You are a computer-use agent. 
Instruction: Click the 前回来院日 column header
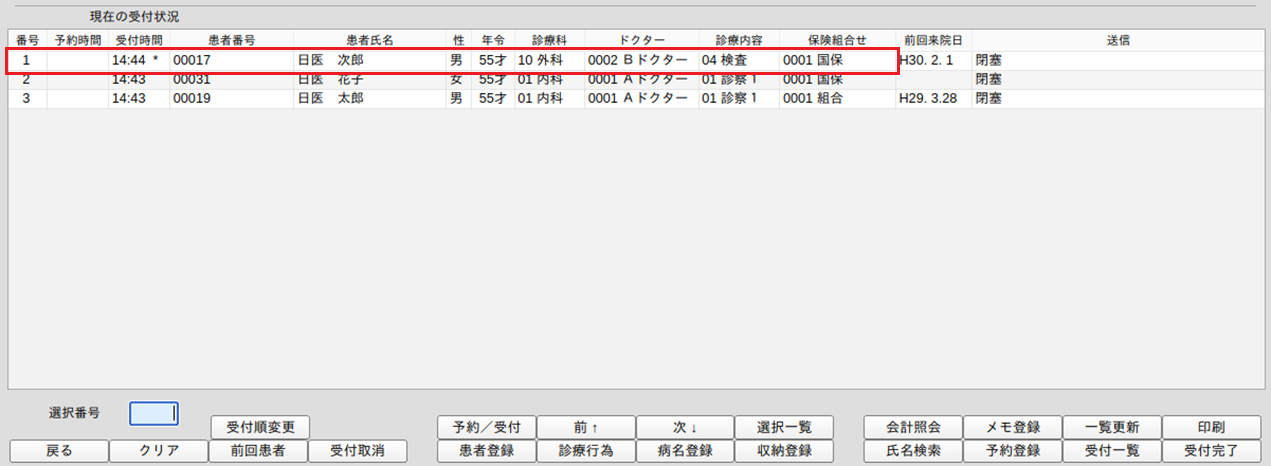click(x=933, y=40)
